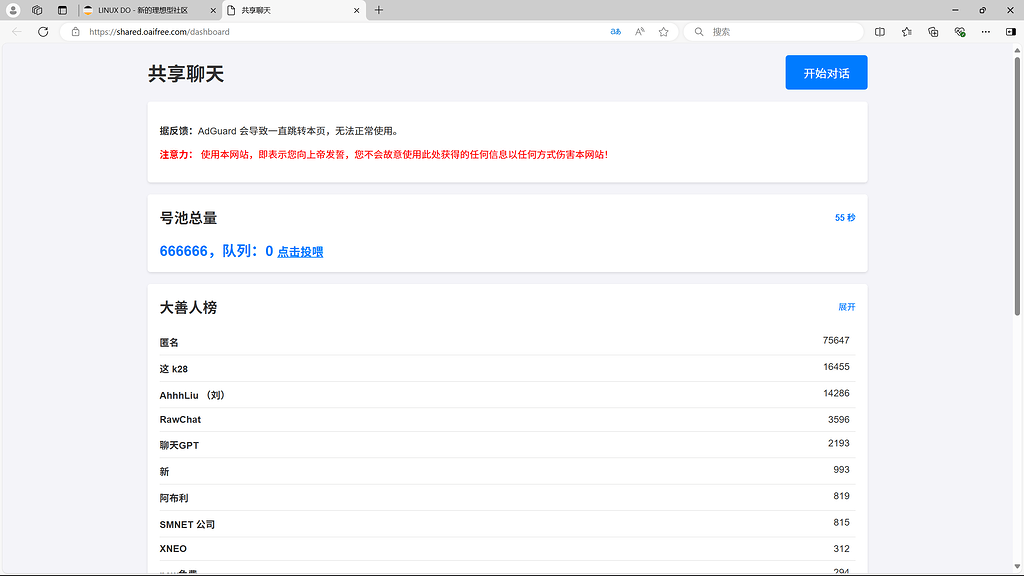Open the split screen icon
This screenshot has width=1024, height=576.
click(x=880, y=31)
